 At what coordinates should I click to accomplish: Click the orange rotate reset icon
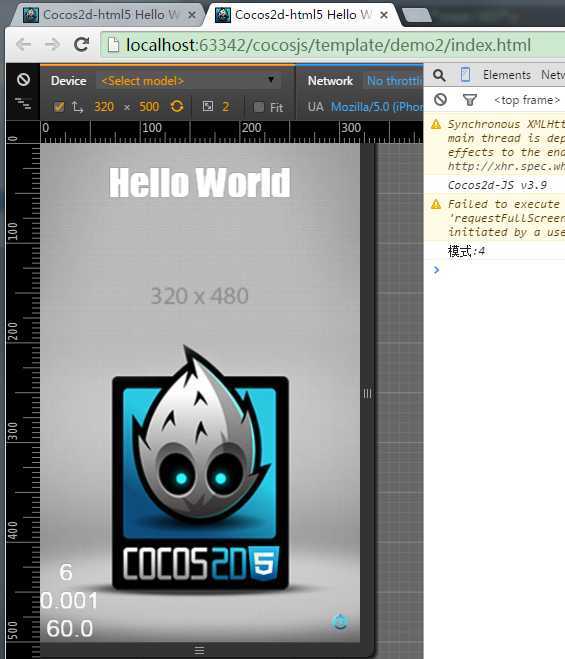click(x=177, y=106)
